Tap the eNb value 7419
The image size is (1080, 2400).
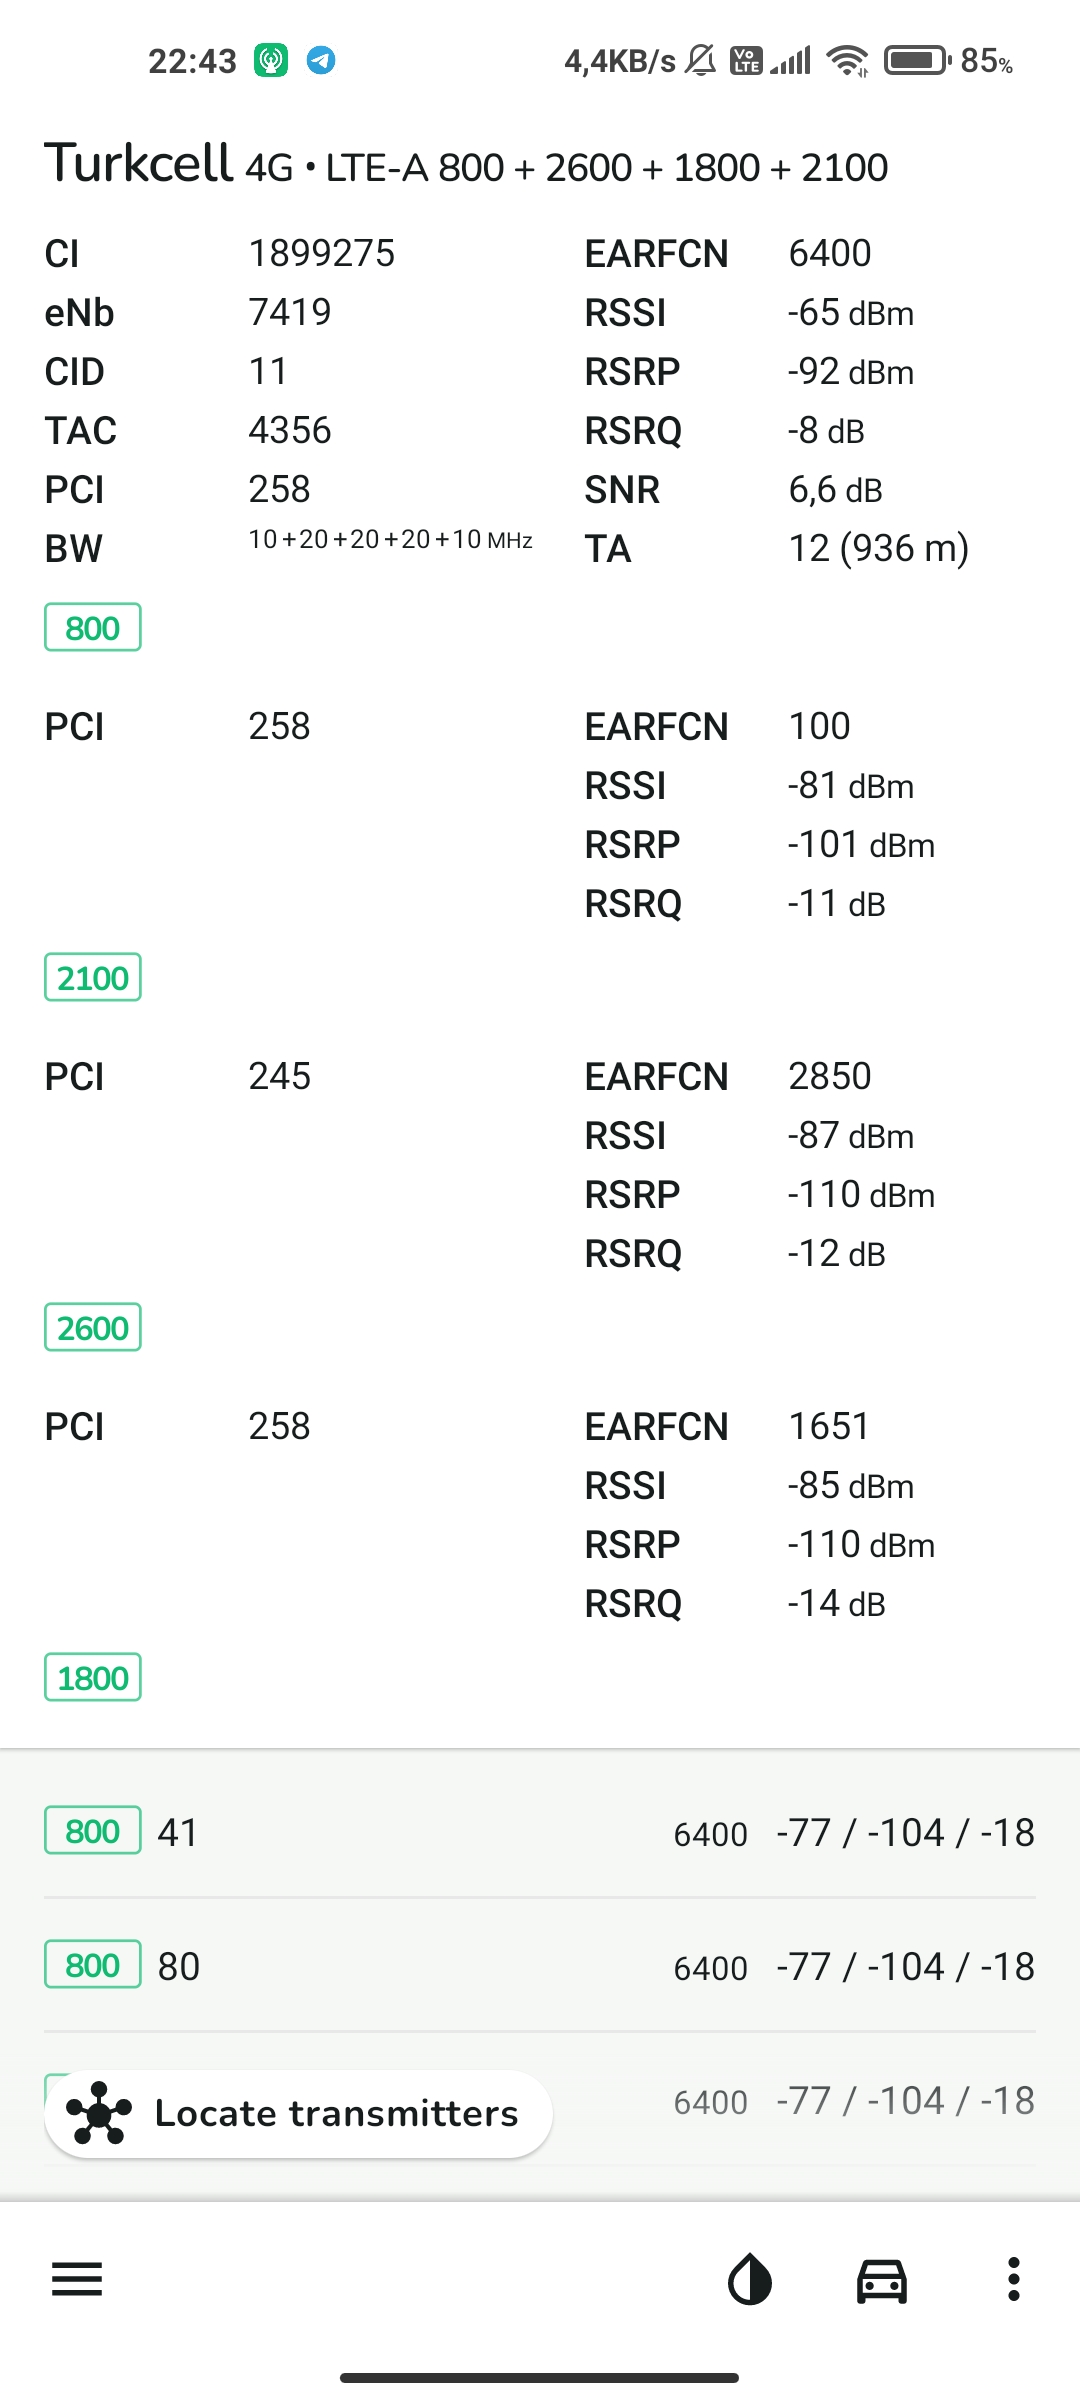click(290, 312)
